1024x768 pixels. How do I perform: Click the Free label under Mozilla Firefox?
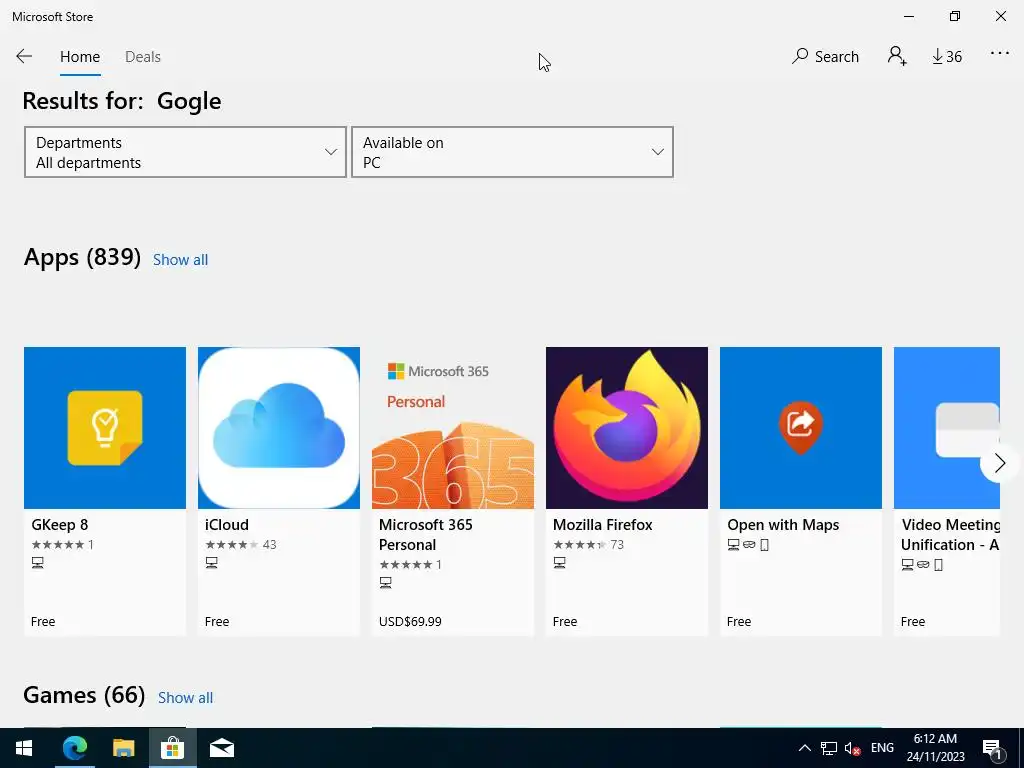565,622
